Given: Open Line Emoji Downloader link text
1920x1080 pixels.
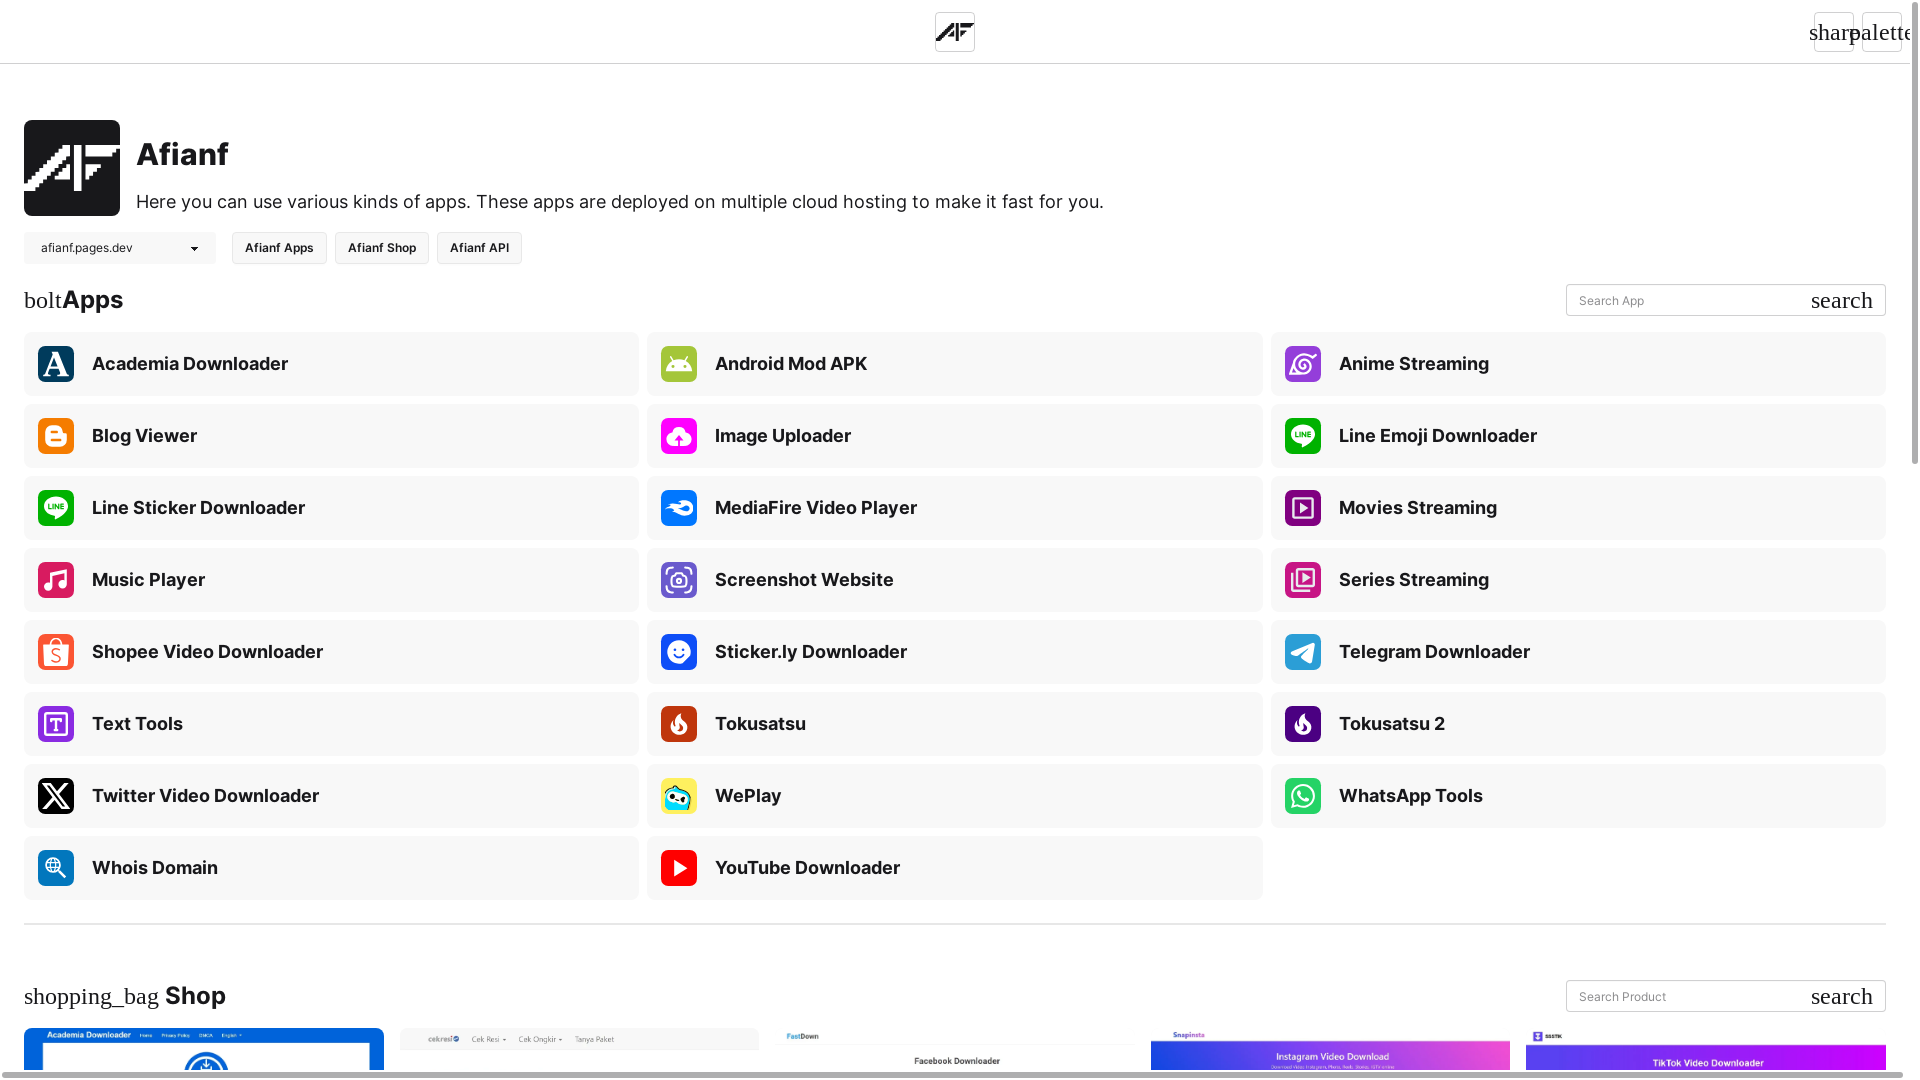Looking at the screenshot, I should (1438, 436).
